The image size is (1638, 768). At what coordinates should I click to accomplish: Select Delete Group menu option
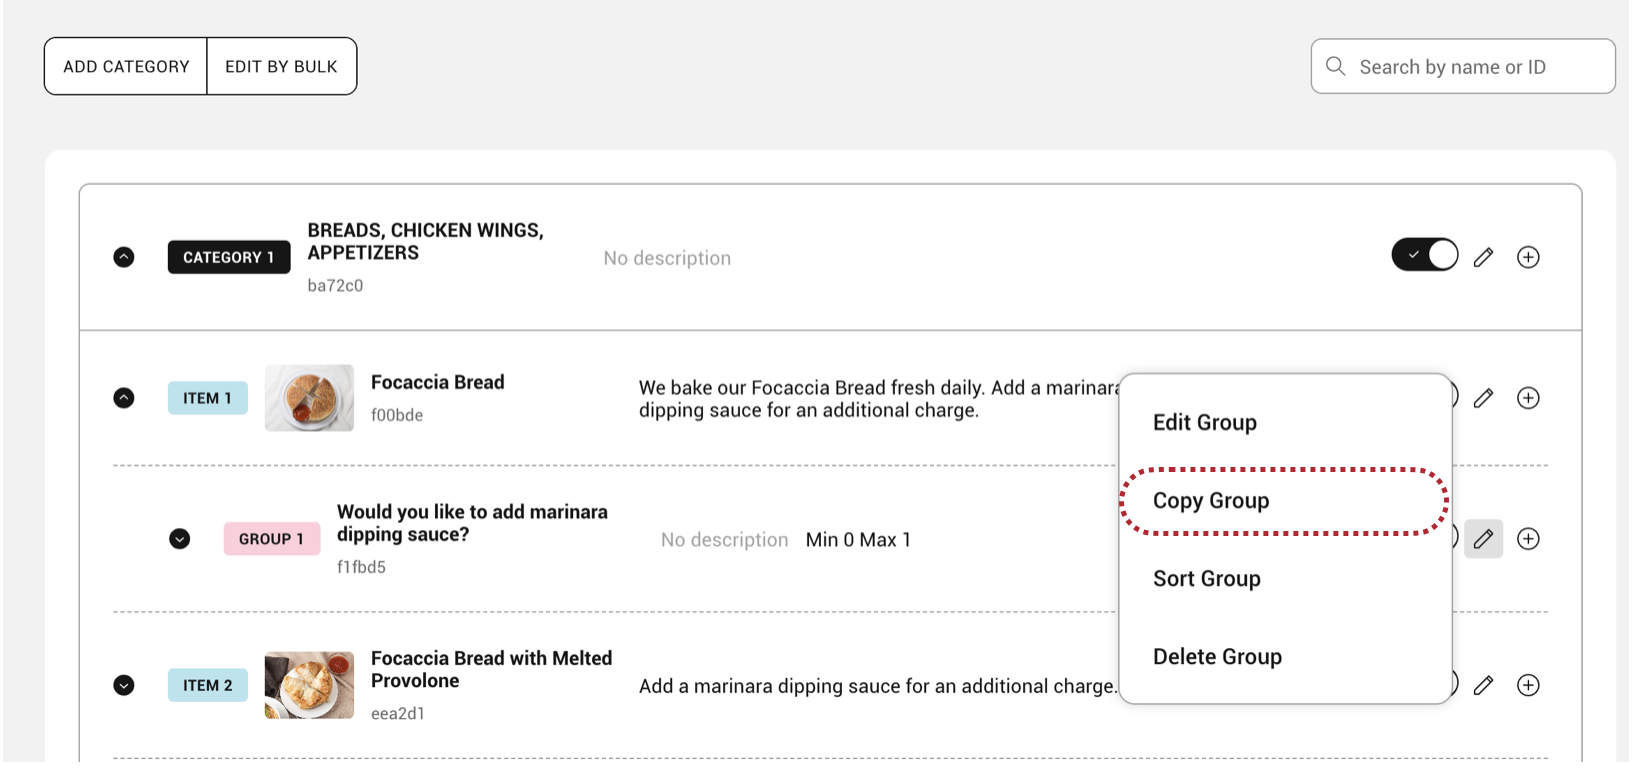point(1217,657)
